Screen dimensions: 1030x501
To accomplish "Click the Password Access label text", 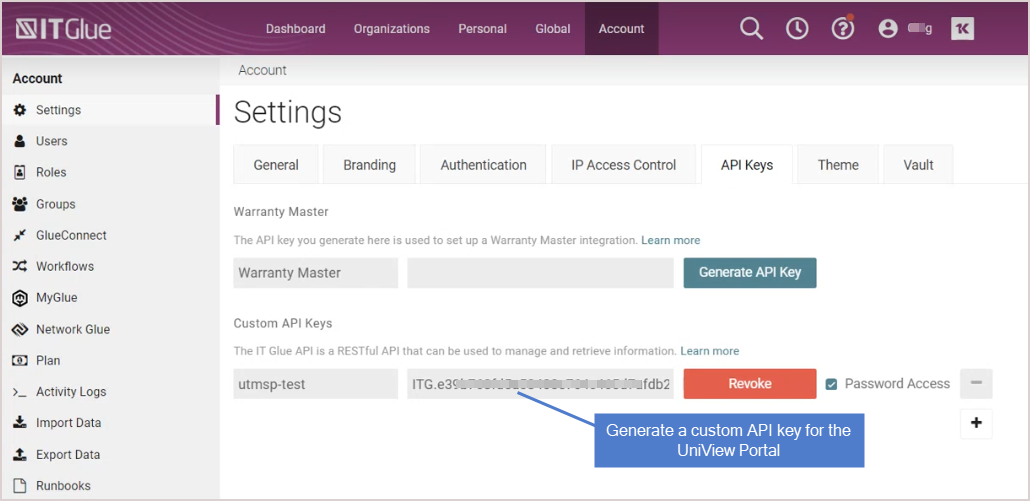I will (x=897, y=383).
